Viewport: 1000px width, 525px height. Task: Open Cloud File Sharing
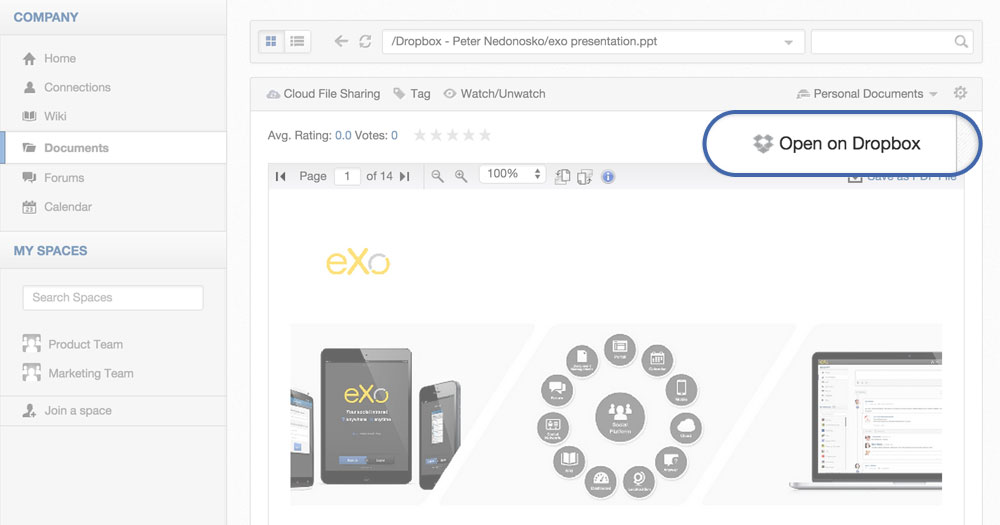(323, 94)
